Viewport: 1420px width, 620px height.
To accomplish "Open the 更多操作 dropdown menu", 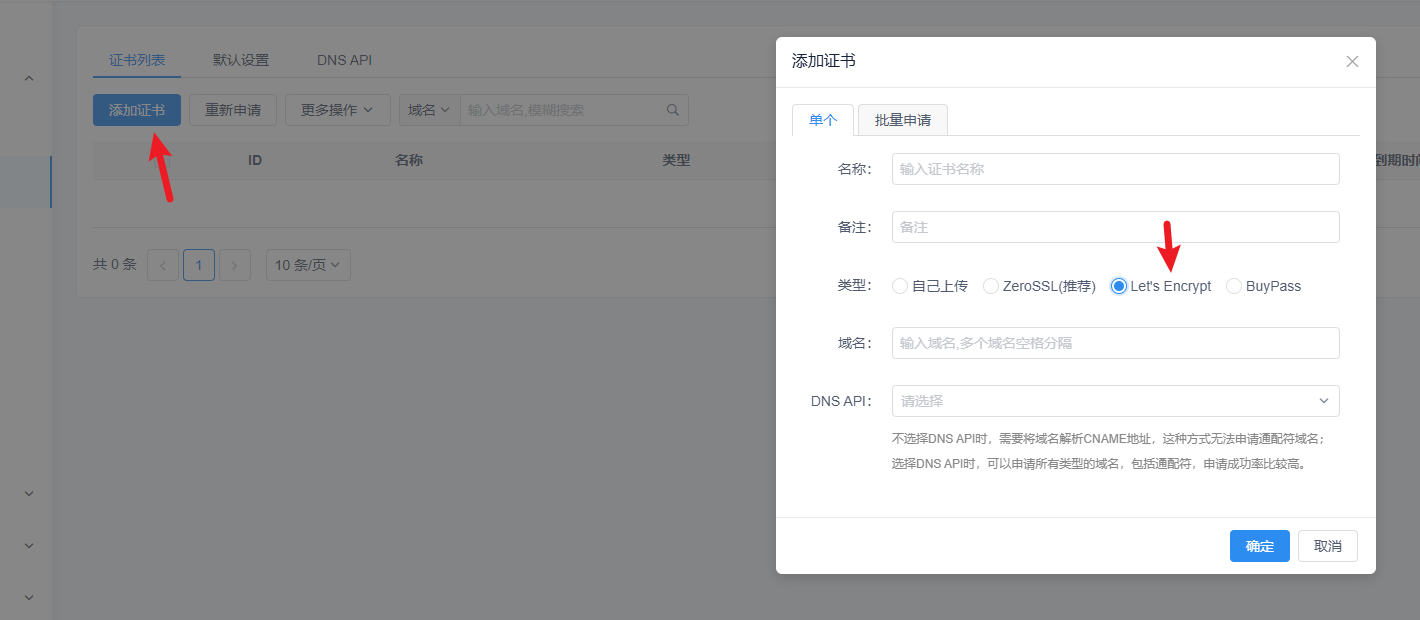I will click(x=337, y=110).
